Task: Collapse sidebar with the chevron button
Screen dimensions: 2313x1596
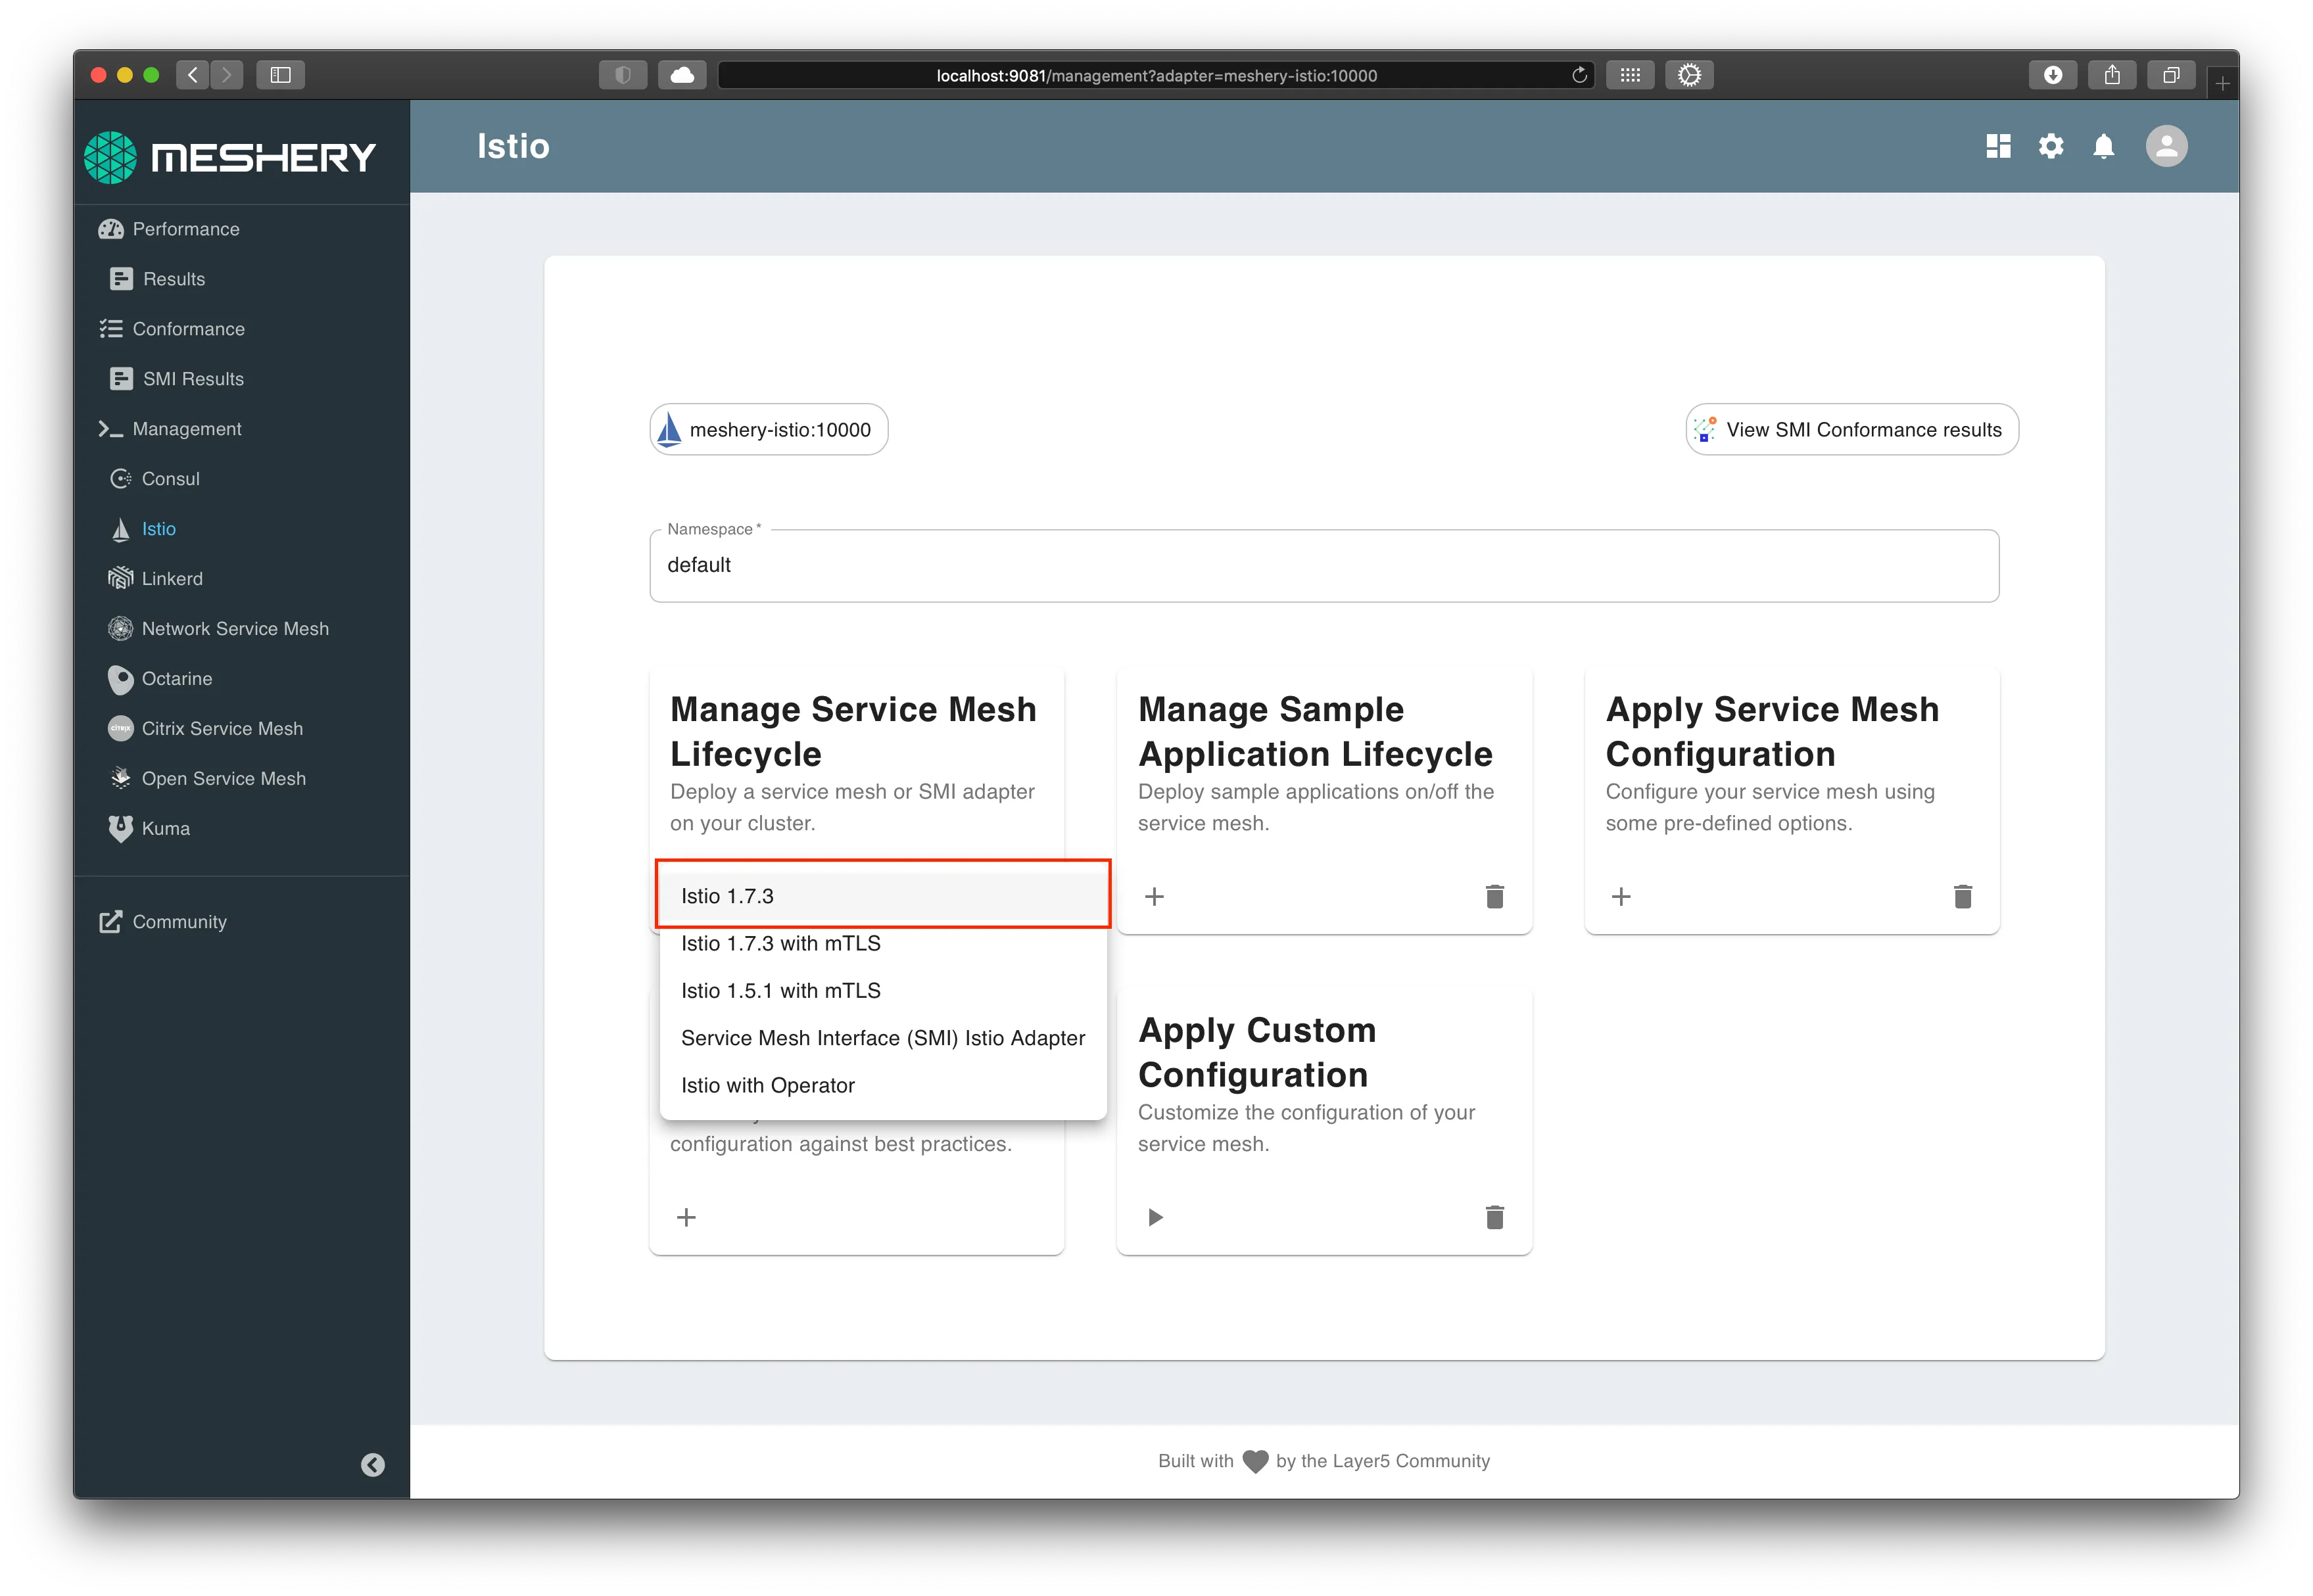Action: pos(372,1465)
